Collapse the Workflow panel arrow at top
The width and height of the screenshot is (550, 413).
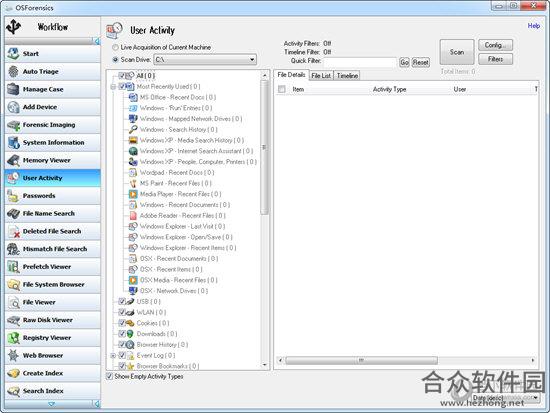click(96, 41)
